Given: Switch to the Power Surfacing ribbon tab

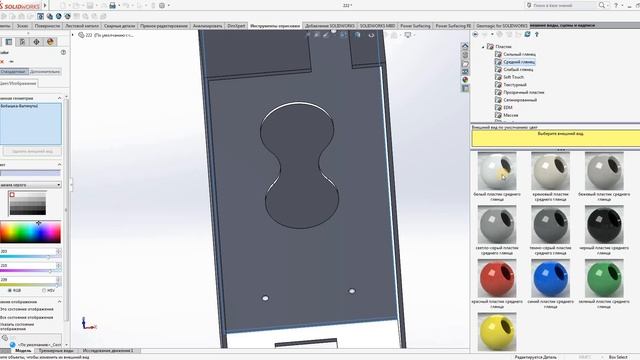Looking at the screenshot, I should coord(415,26).
